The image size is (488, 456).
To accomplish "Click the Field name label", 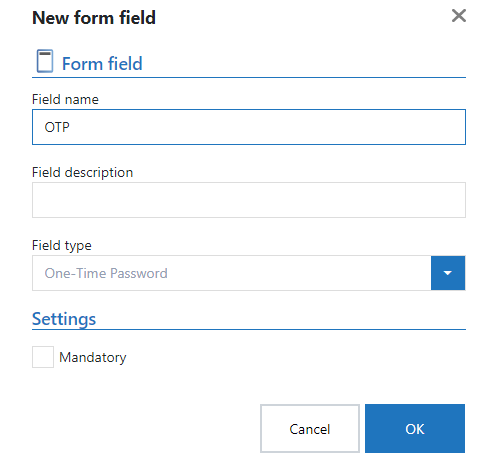I will (x=65, y=99).
